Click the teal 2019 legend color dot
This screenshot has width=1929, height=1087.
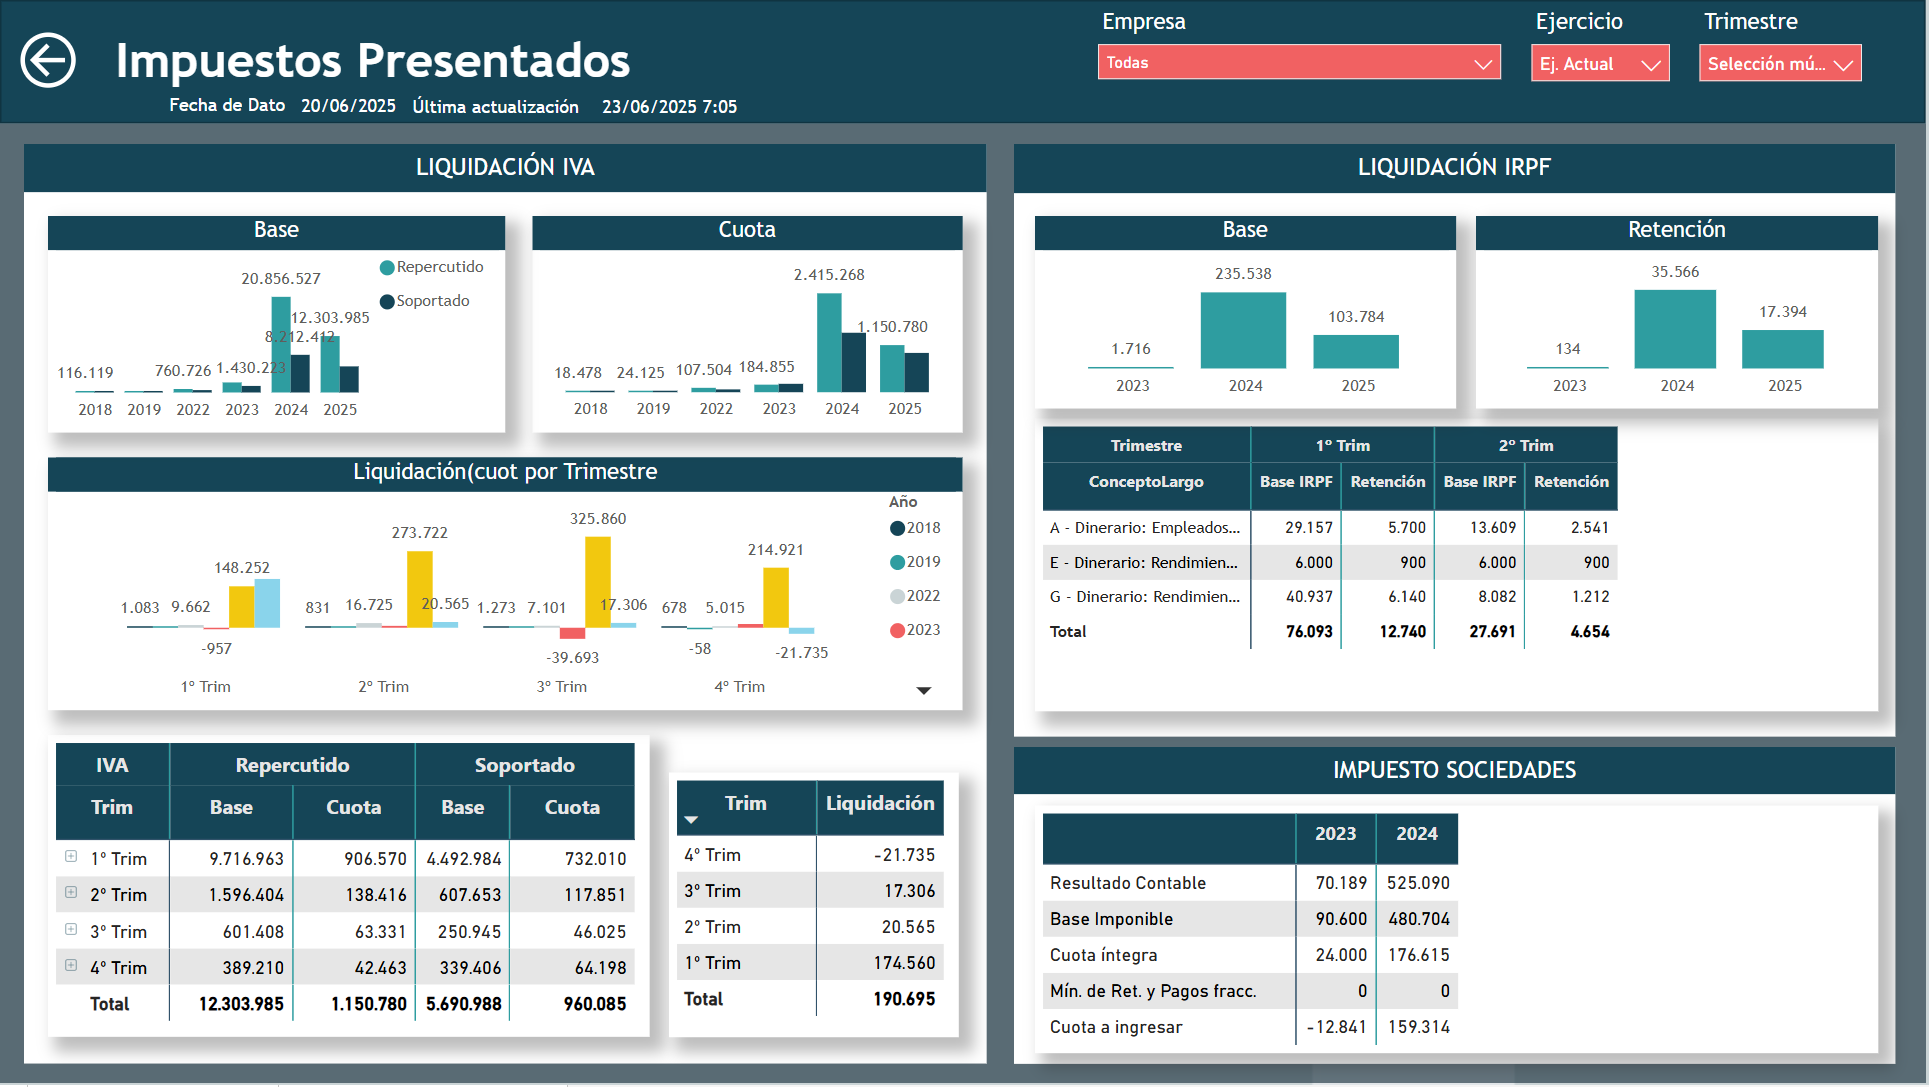(899, 562)
